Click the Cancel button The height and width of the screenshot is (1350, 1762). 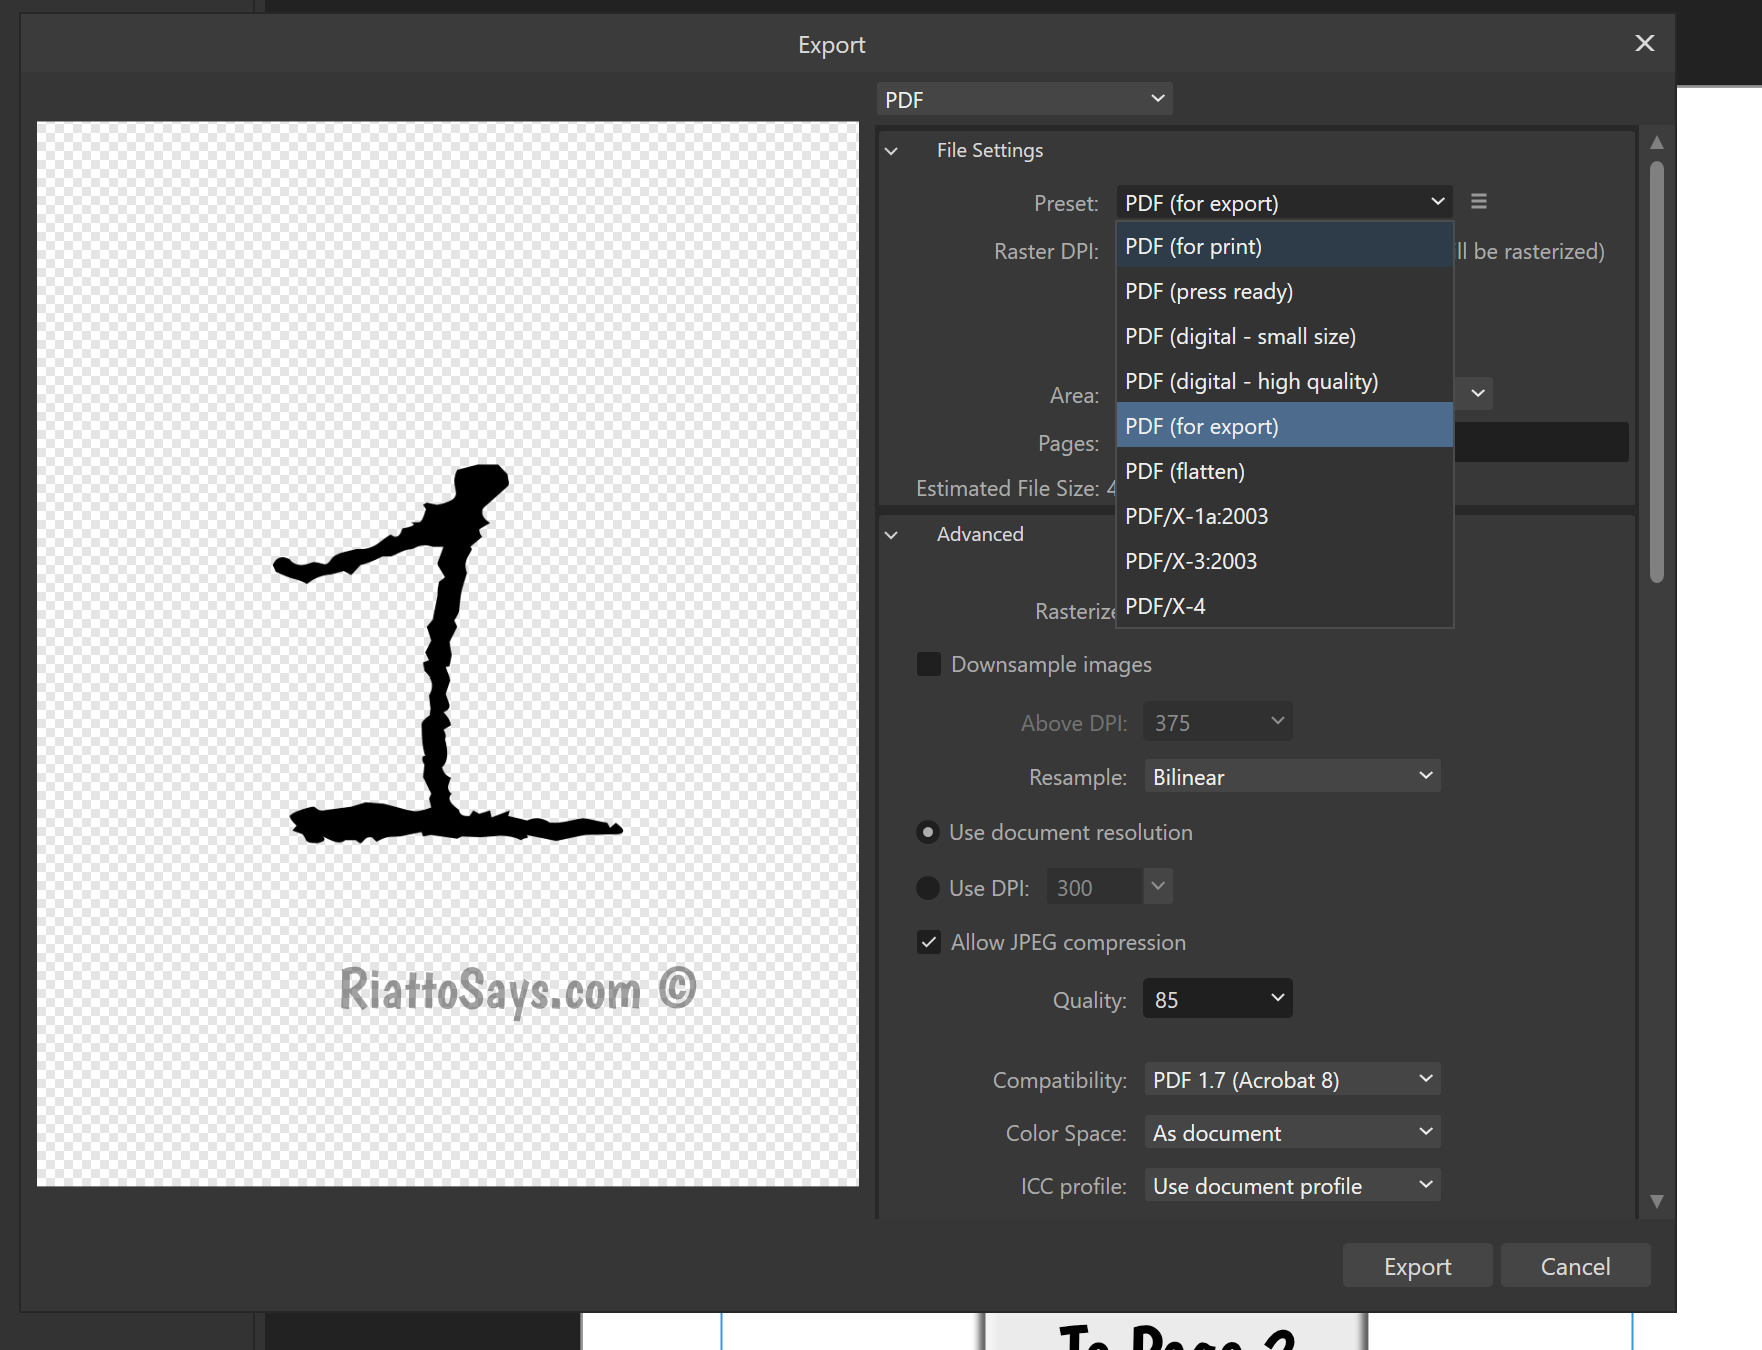1575,1266
